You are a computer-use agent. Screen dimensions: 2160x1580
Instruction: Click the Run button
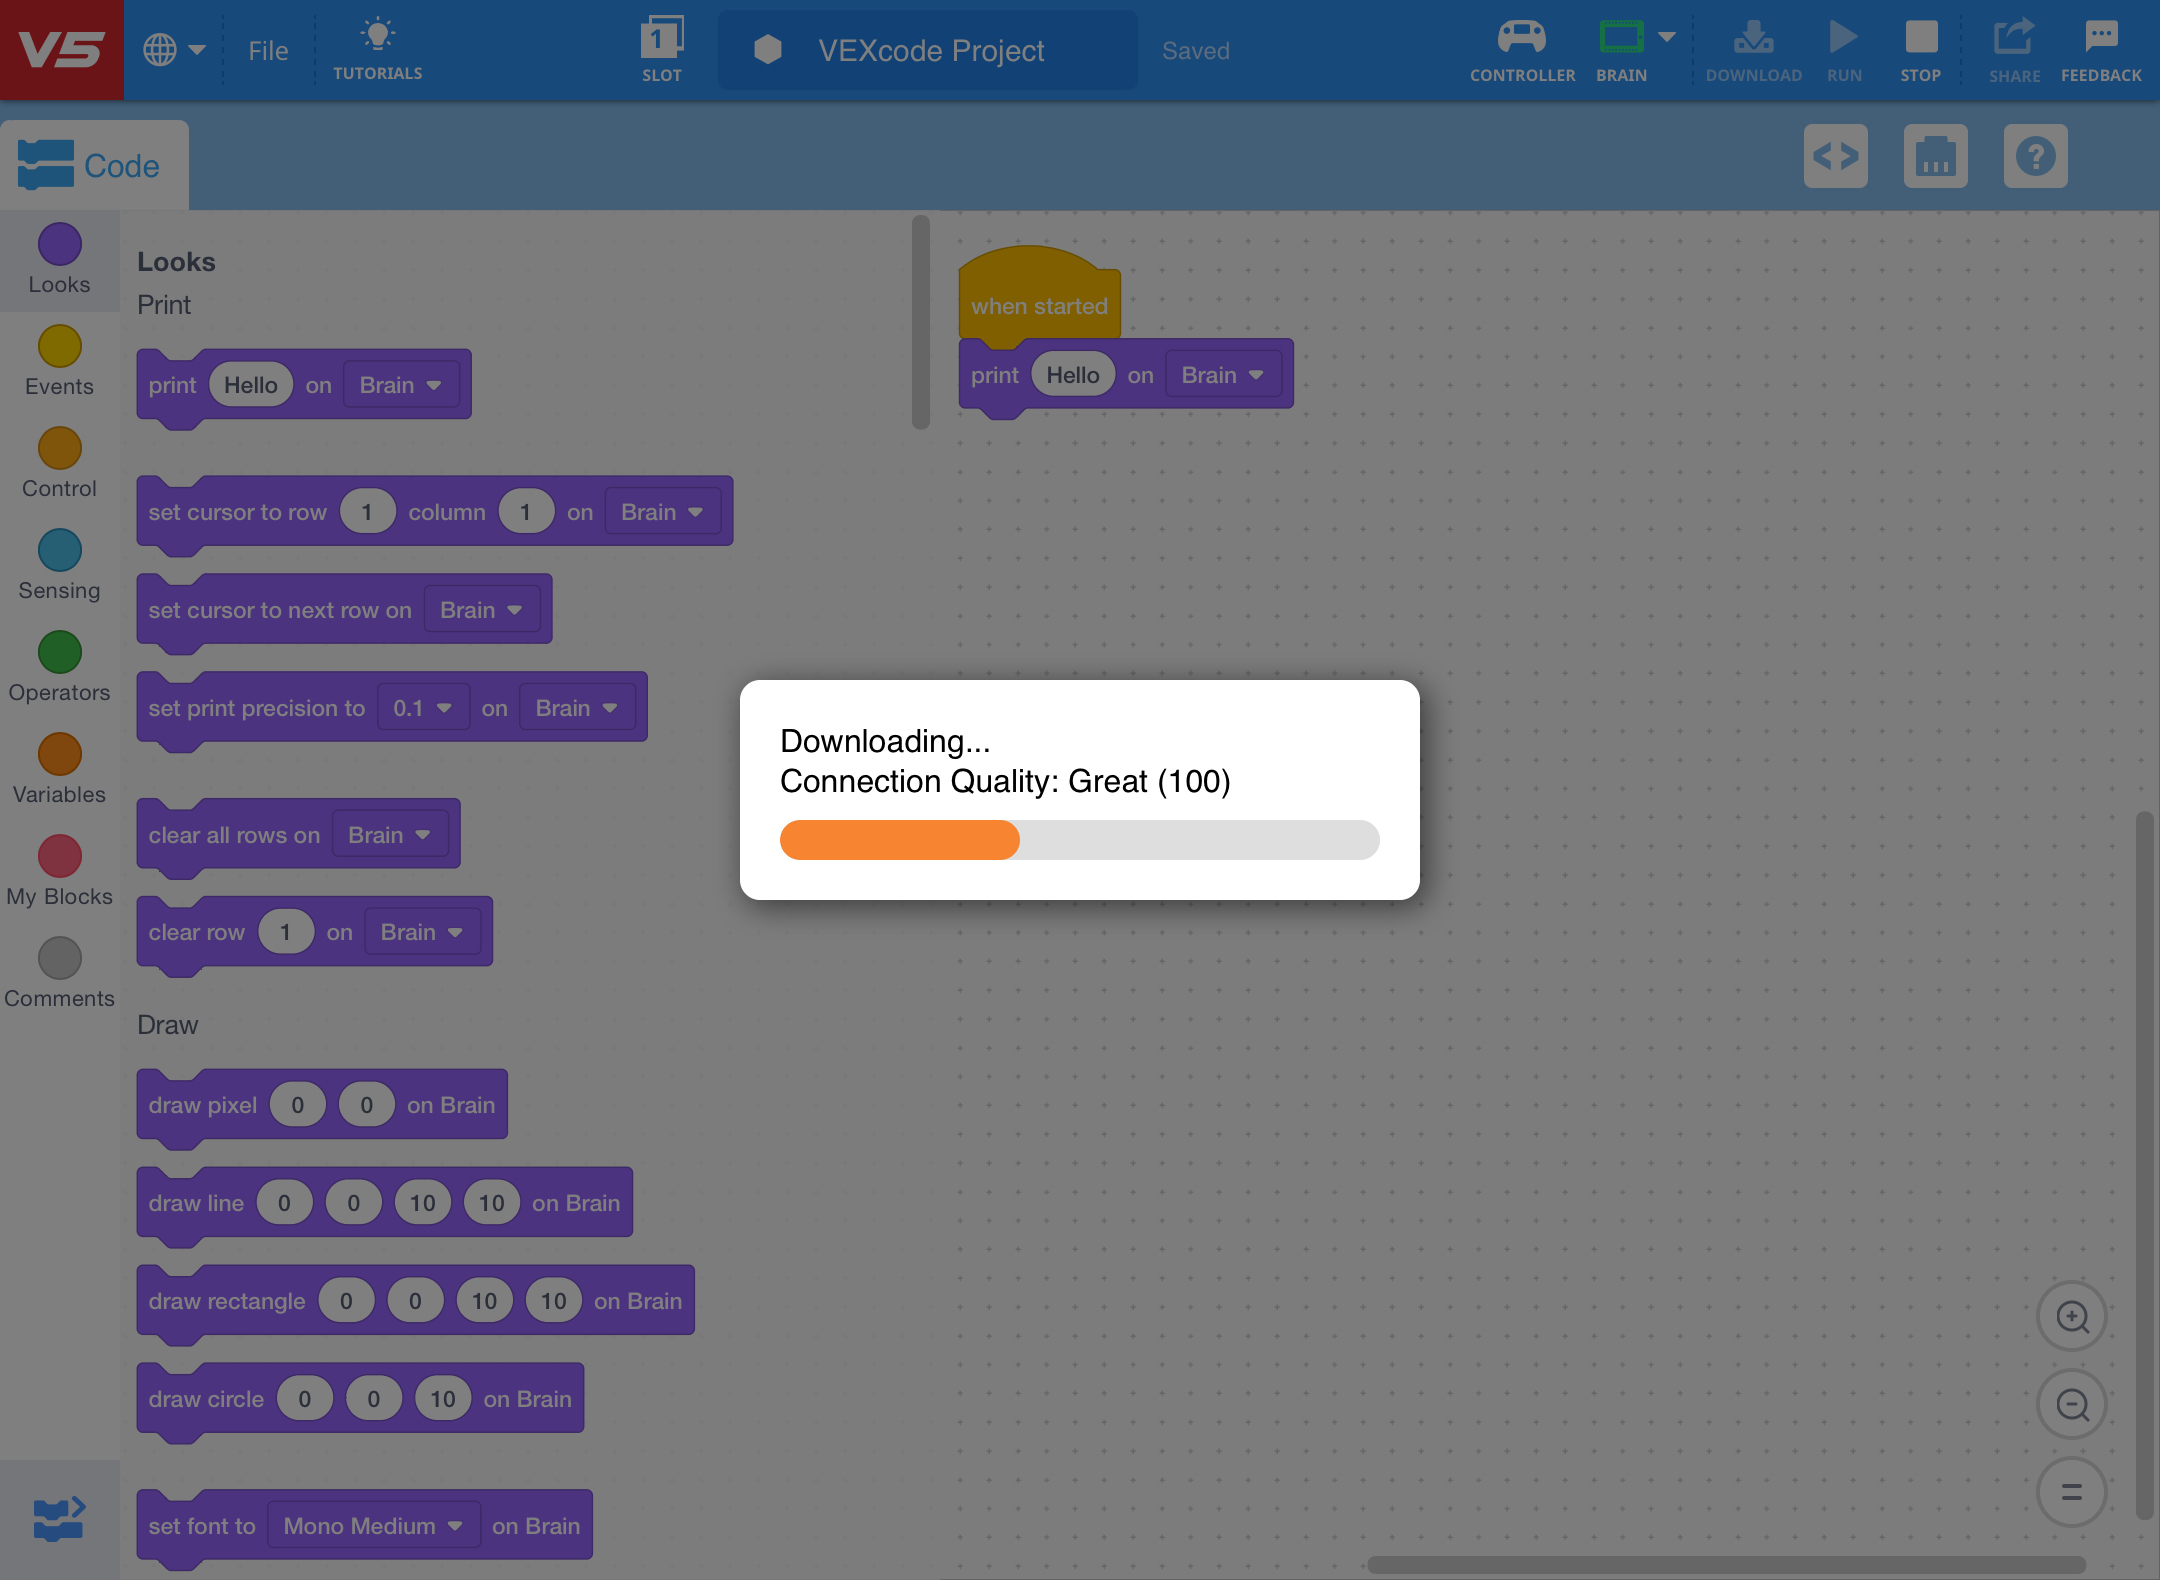(x=1843, y=40)
